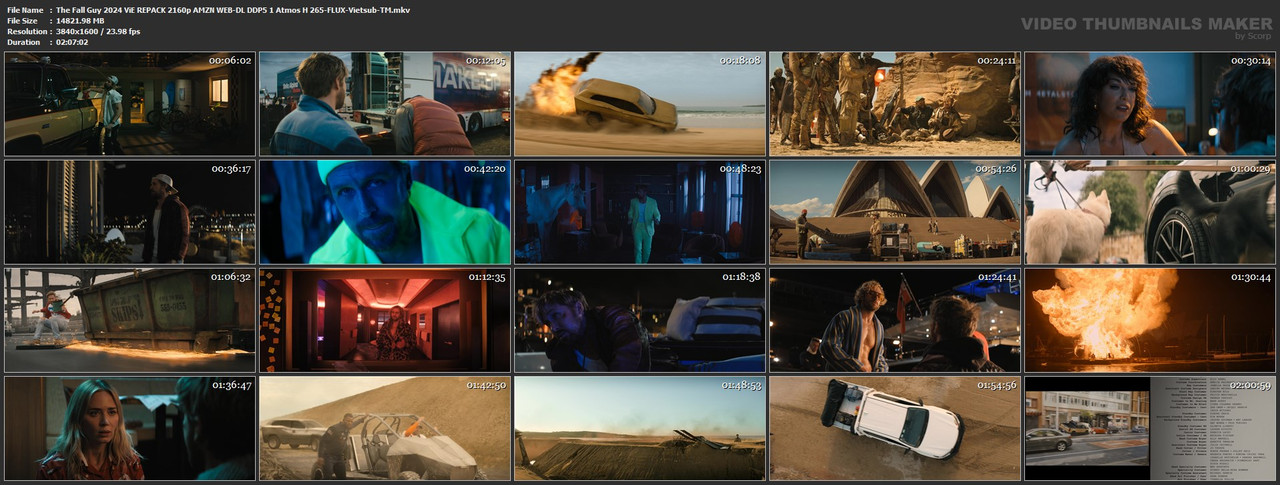
Task: Select the thumbnail at 01:48:53
Action: click(640, 428)
